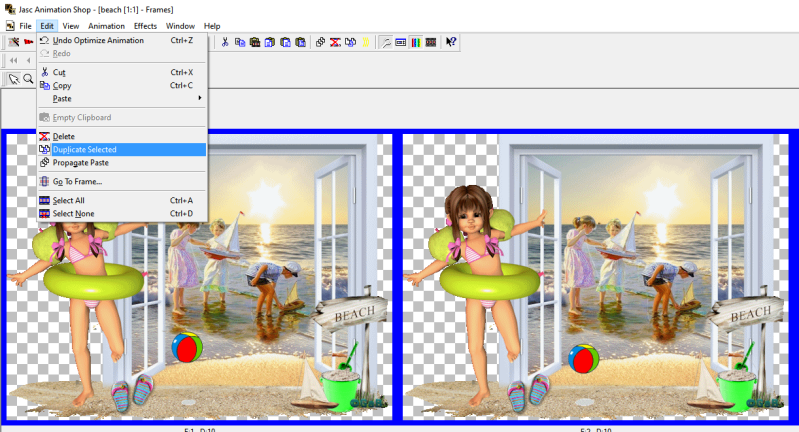Open the Go To Frame dialog

tap(77, 181)
